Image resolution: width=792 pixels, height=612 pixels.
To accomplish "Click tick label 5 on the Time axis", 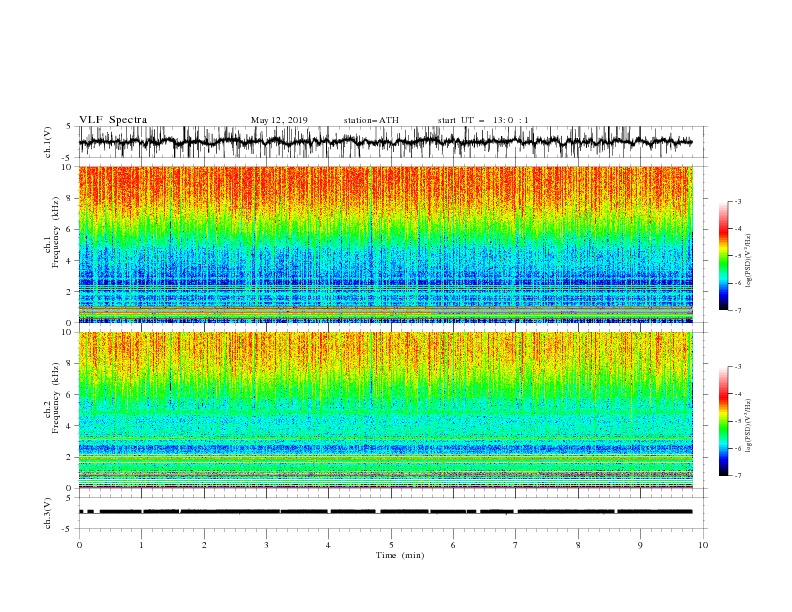I will [x=391, y=545].
